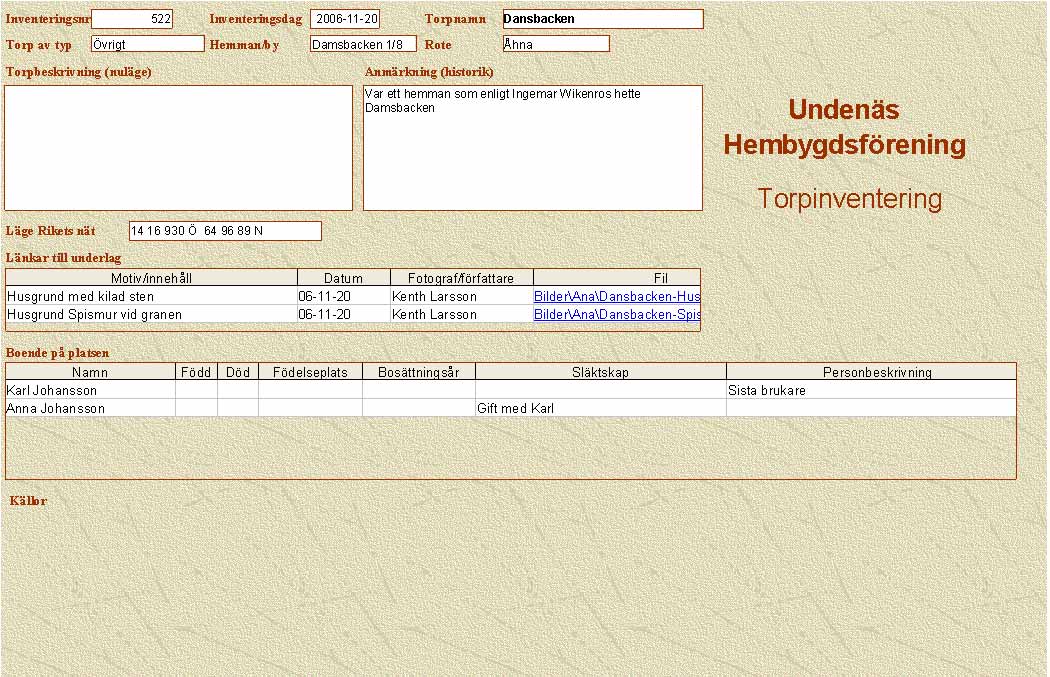Image resolution: width=1050 pixels, height=677 pixels.
Task: Select the Husgrund med kilad sten cell
Action: 151,297
